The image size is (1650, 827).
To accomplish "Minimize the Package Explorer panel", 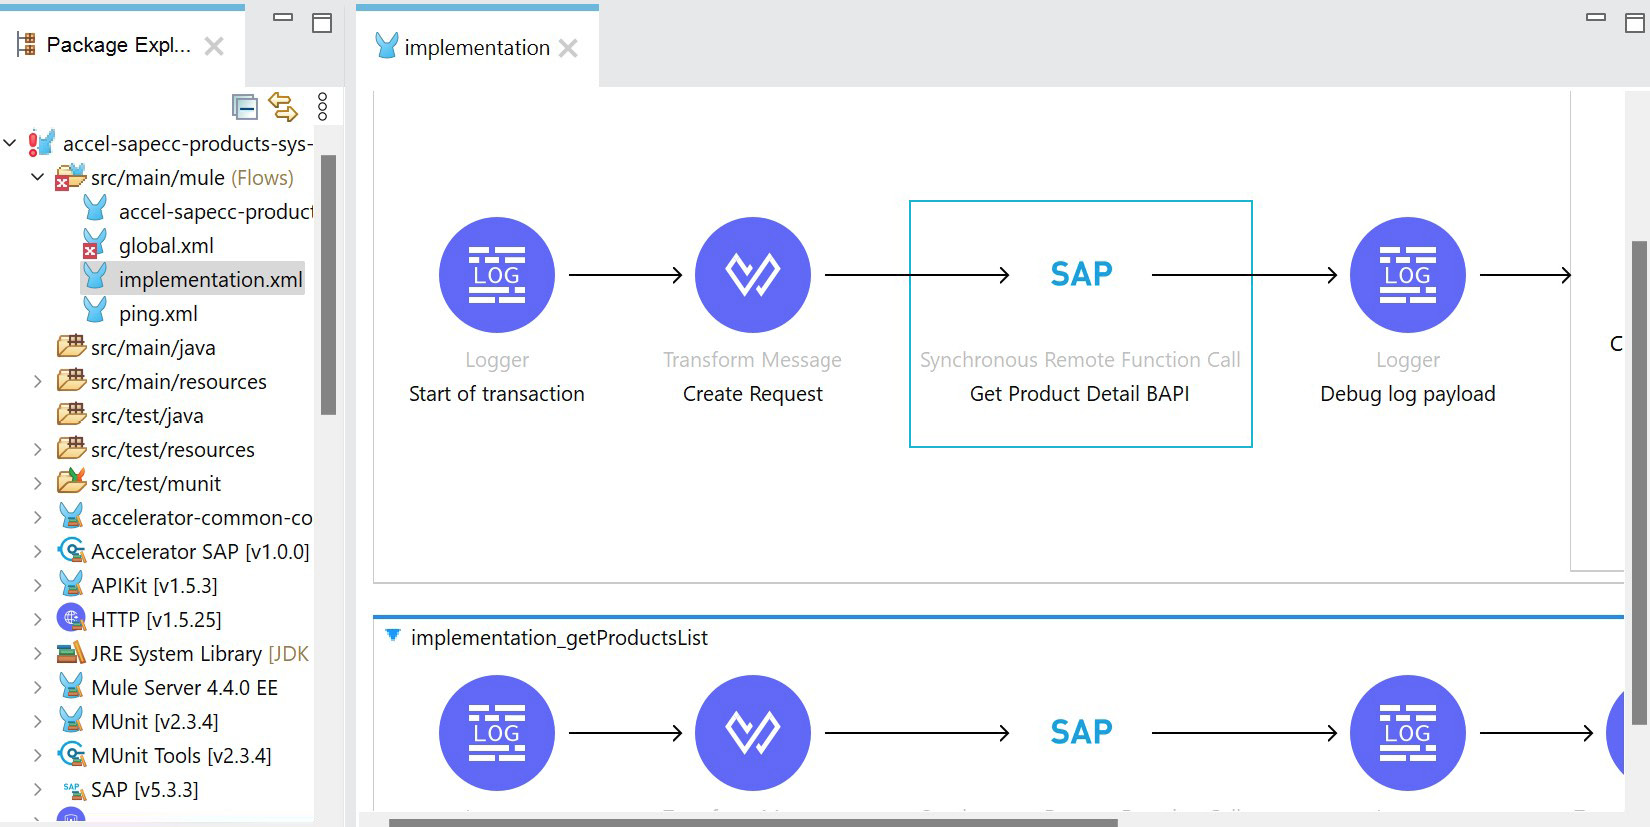I will click(283, 17).
